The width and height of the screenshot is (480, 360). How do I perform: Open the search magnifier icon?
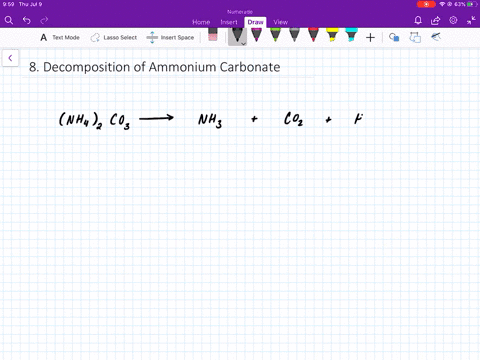9,20
